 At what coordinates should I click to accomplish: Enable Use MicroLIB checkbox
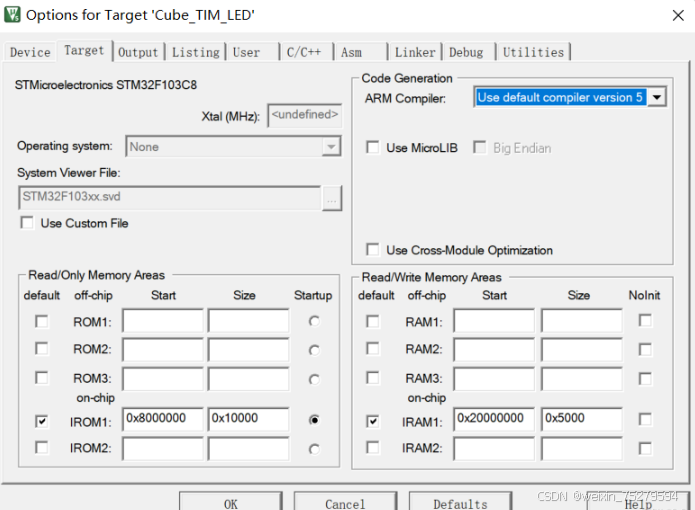[373, 148]
